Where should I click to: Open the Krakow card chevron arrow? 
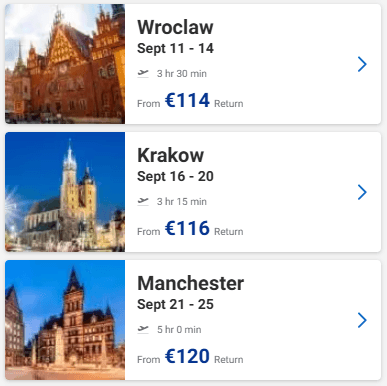[362, 192]
